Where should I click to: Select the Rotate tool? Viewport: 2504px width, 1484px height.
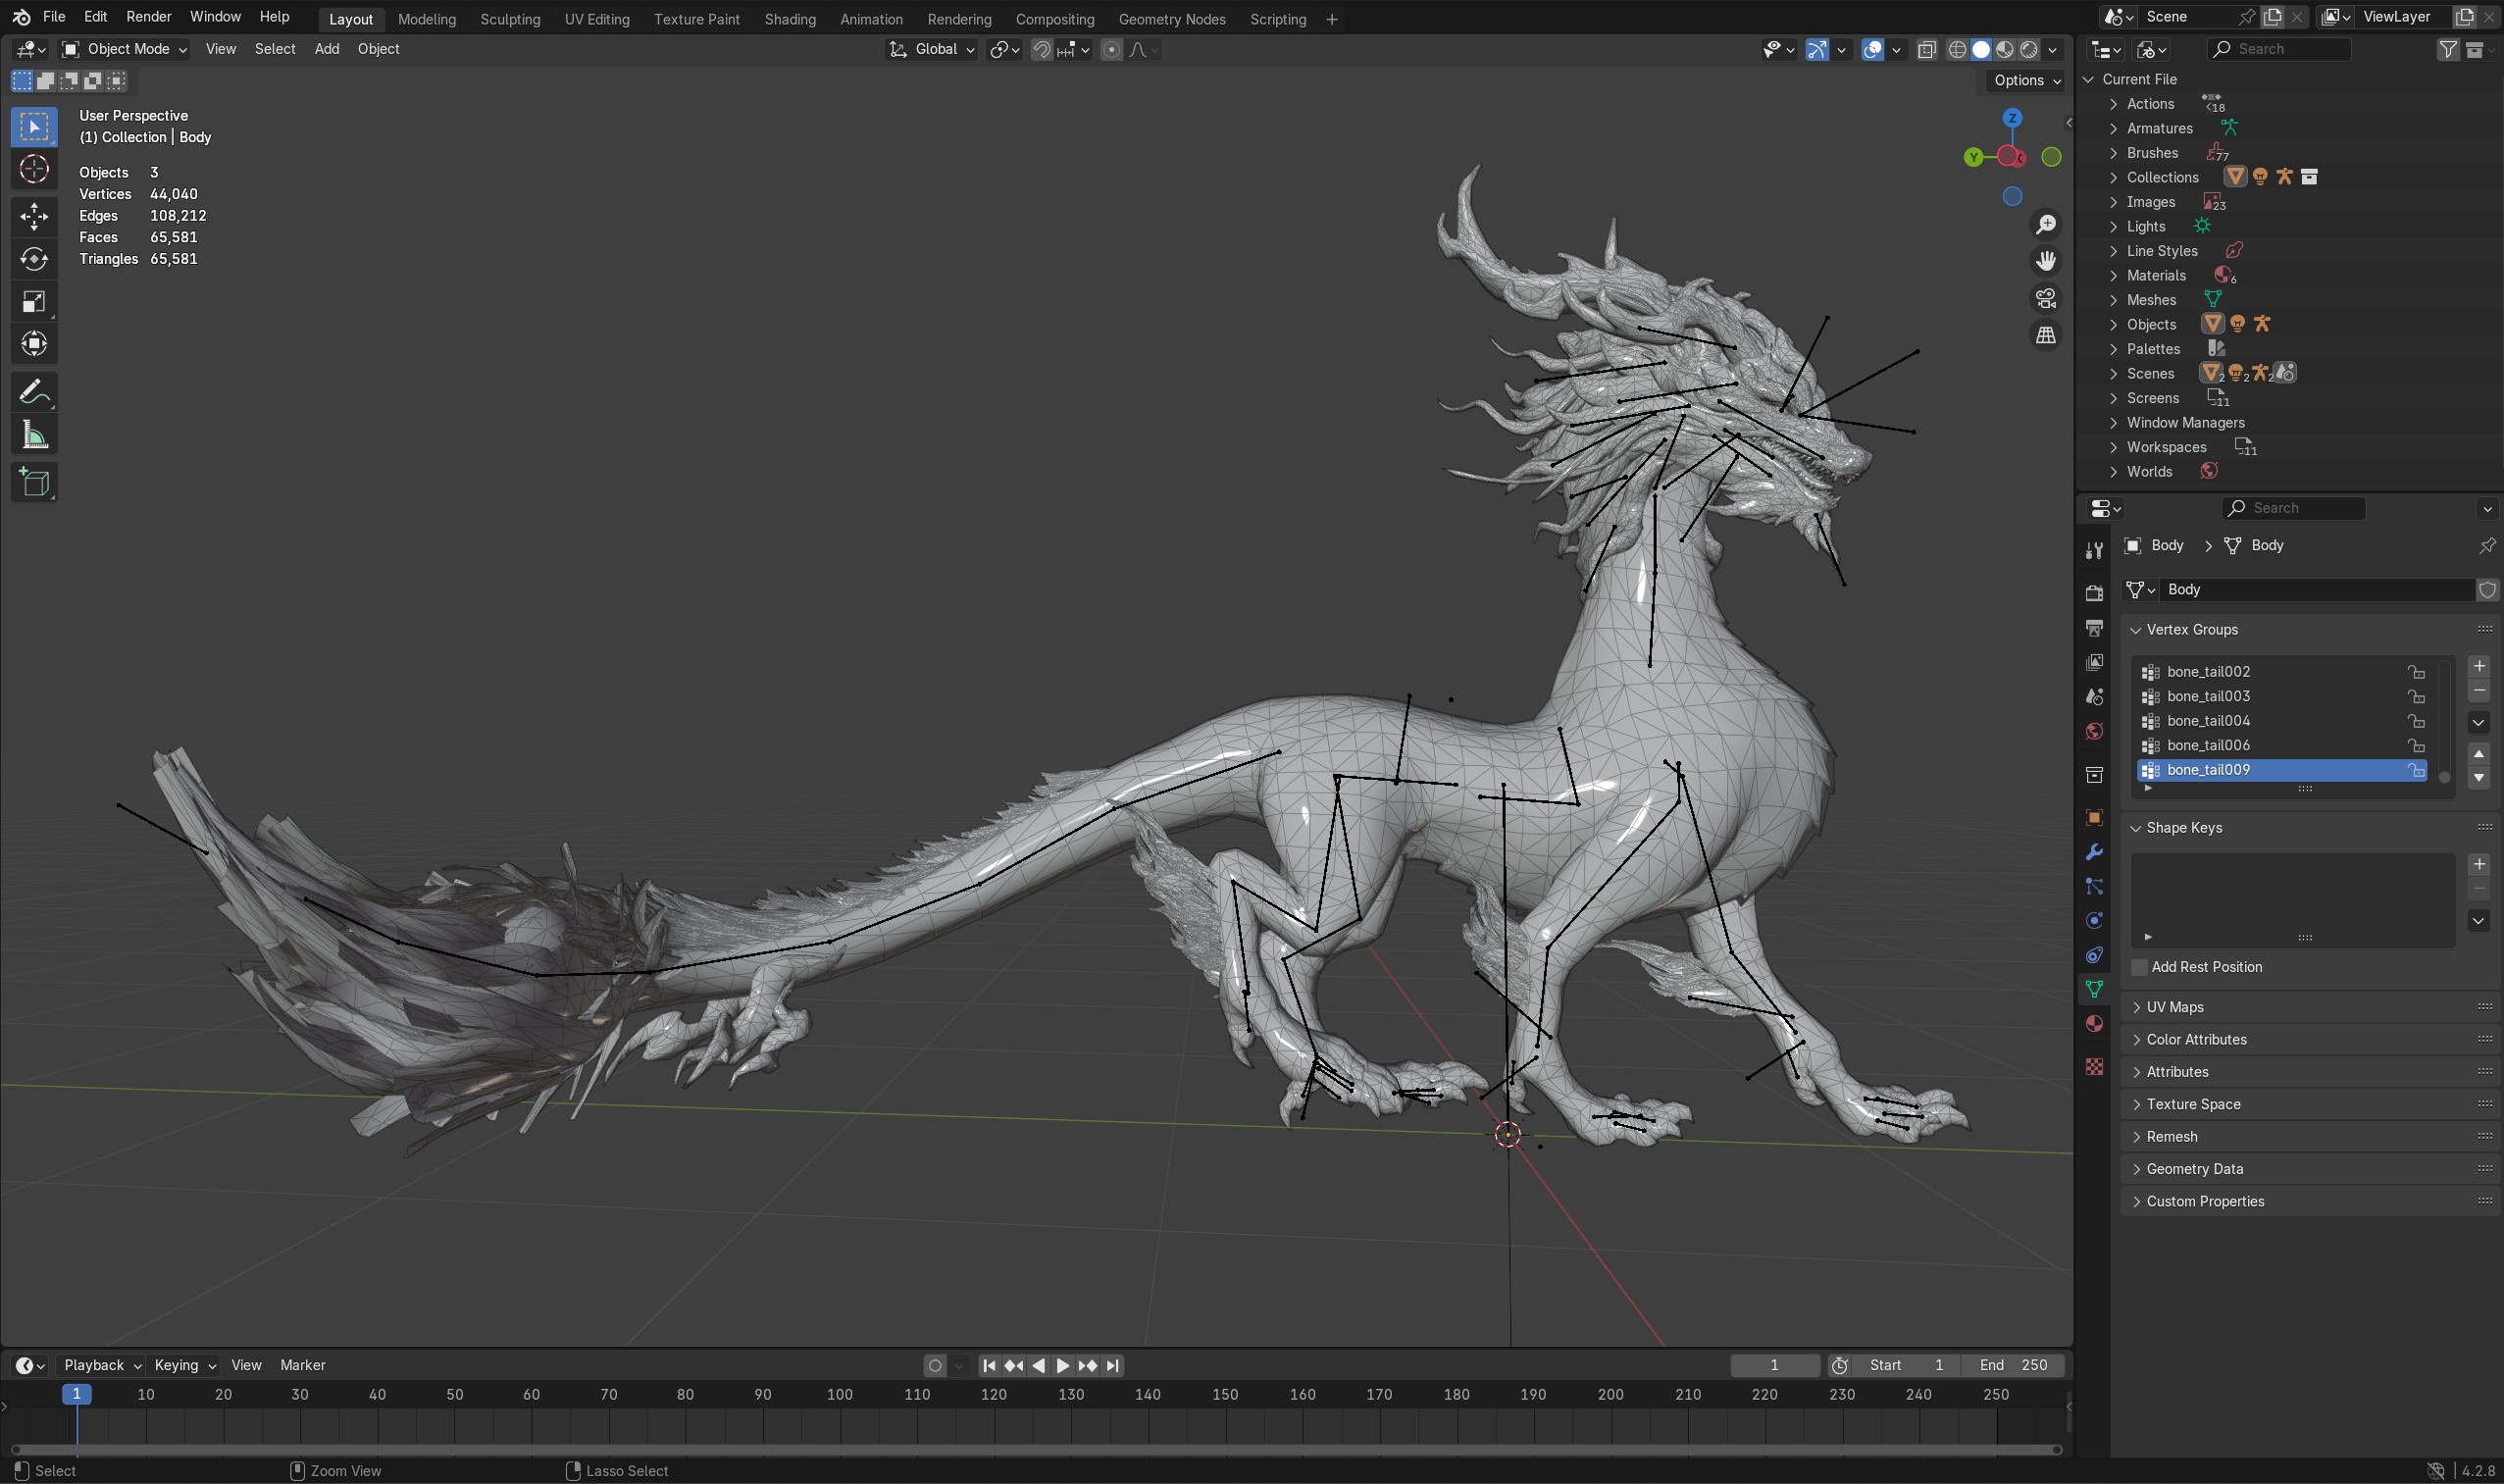[34, 259]
